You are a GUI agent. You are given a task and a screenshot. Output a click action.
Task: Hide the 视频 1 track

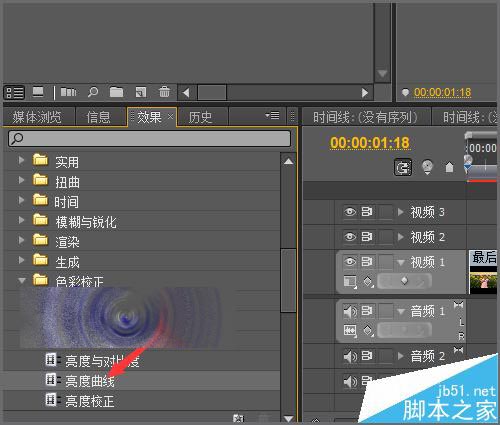(x=350, y=262)
